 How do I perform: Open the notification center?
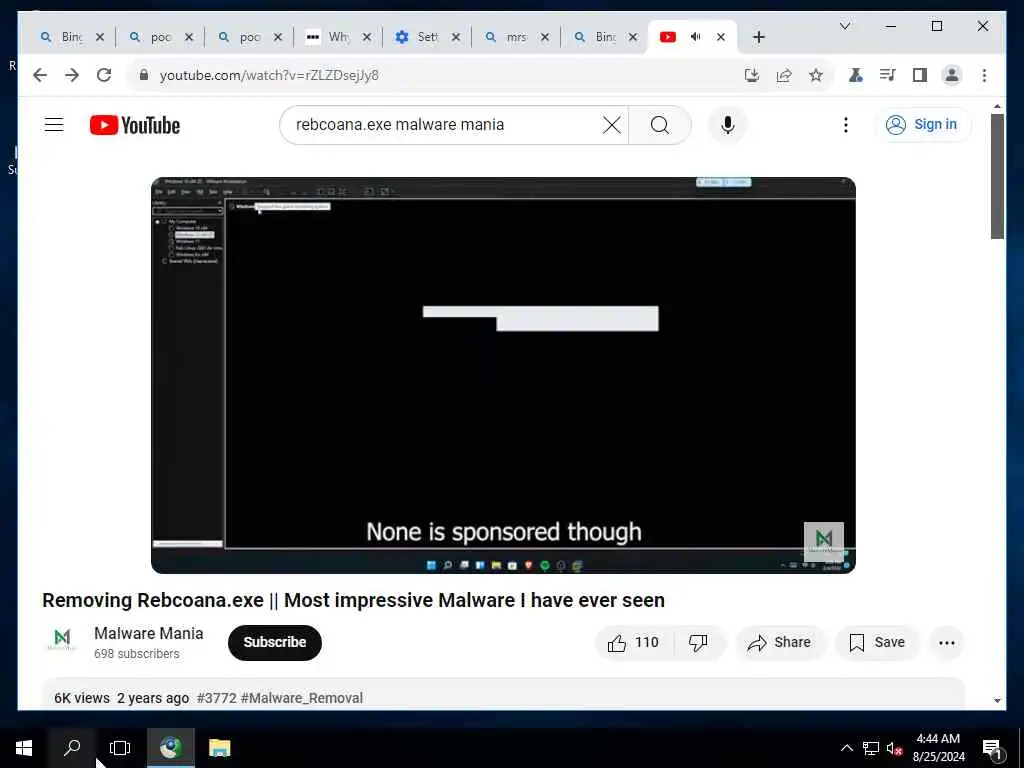(992, 748)
